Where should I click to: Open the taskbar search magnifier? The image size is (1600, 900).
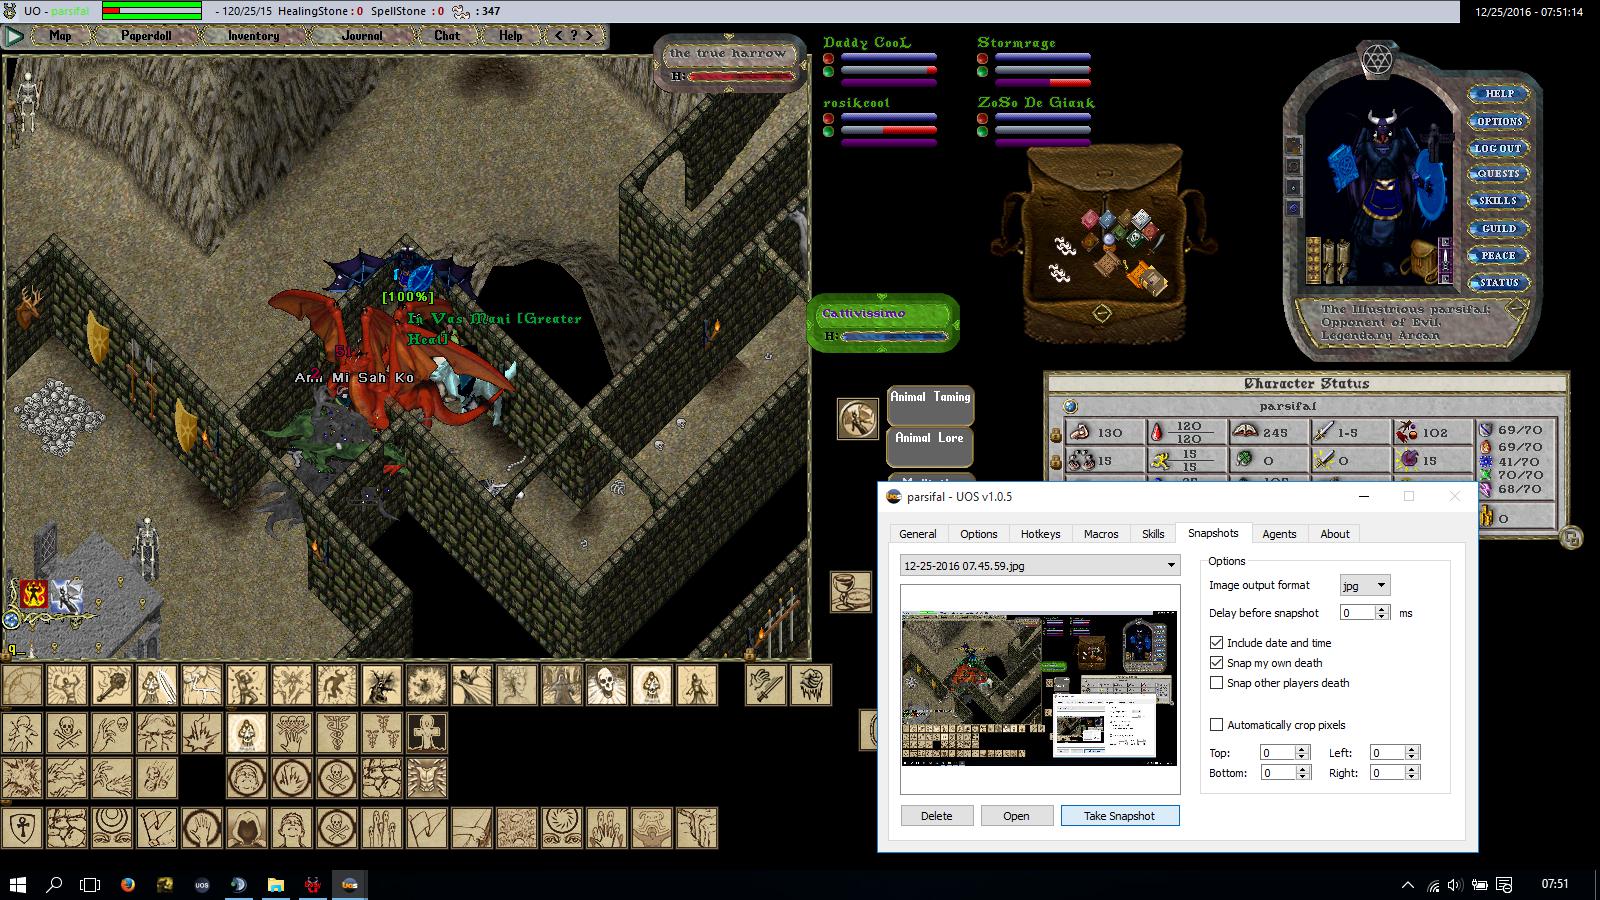54,885
